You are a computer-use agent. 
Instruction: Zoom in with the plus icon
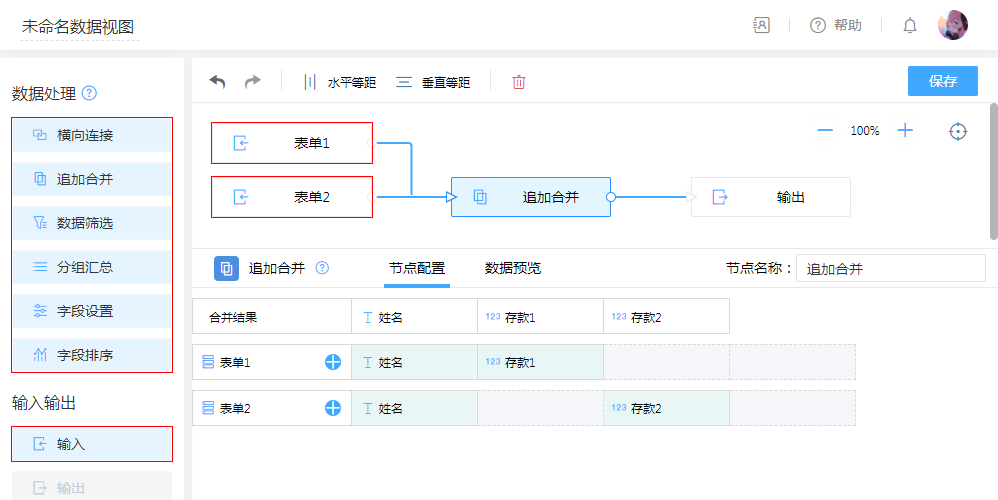coord(905,131)
